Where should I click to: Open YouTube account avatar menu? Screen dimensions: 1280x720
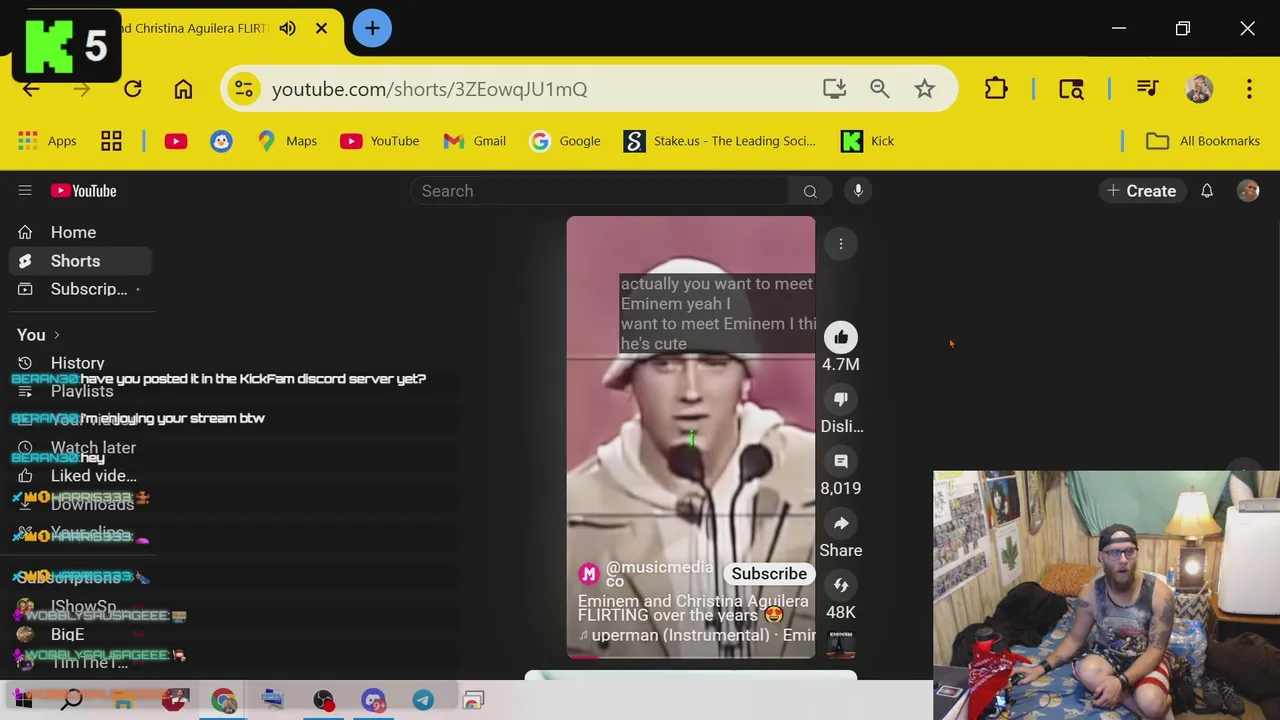[x=1248, y=191]
